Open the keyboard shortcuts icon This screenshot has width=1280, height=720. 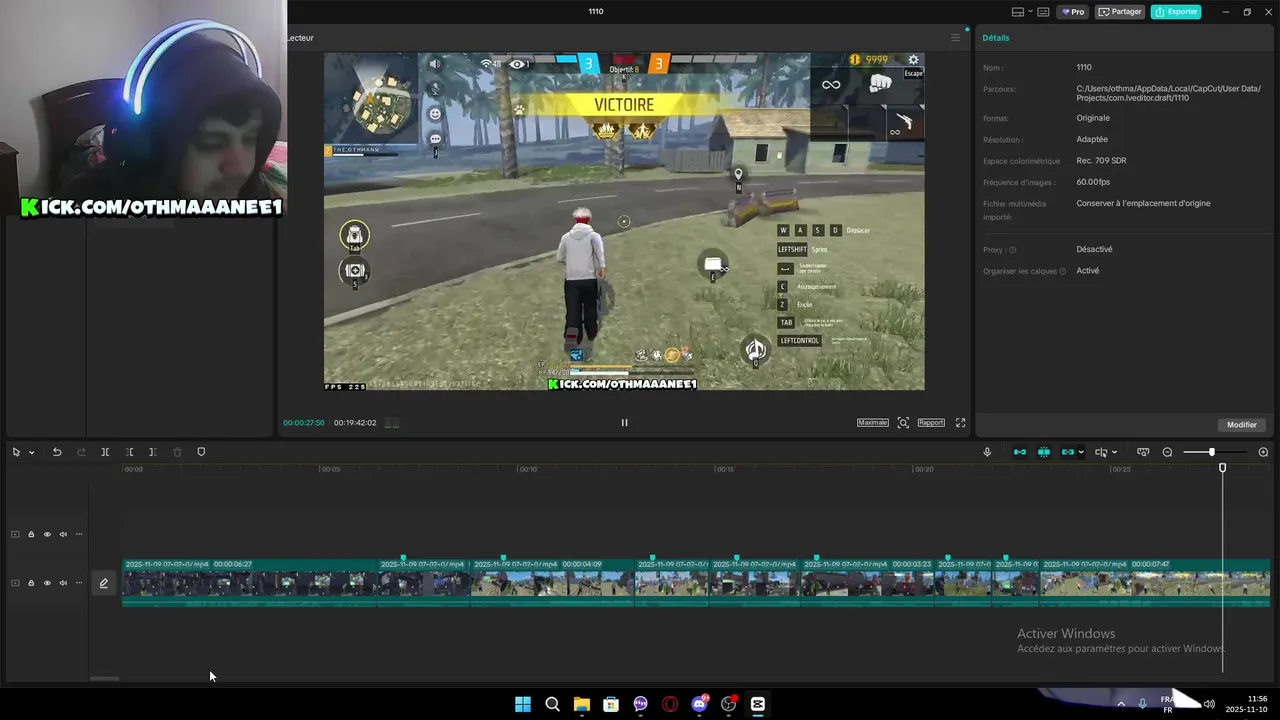click(x=1043, y=12)
